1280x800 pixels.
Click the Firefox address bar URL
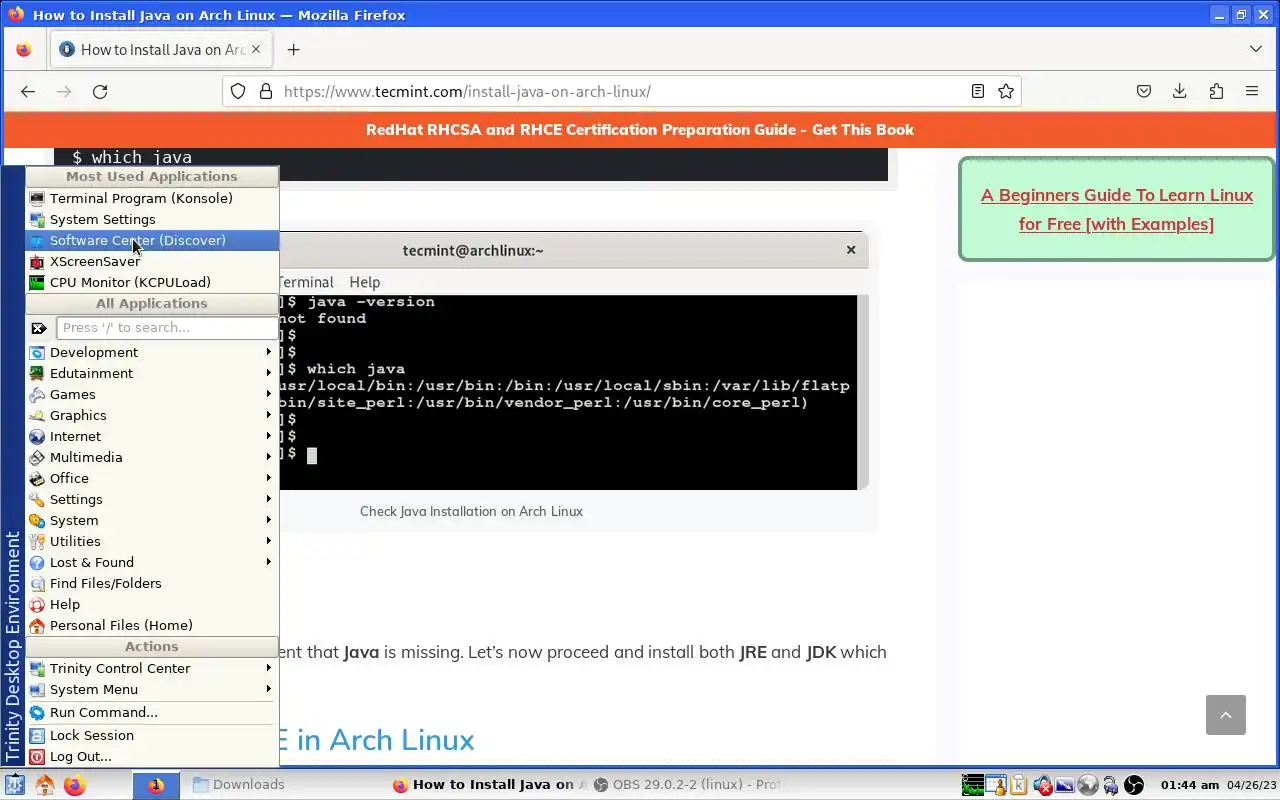tap(467, 91)
